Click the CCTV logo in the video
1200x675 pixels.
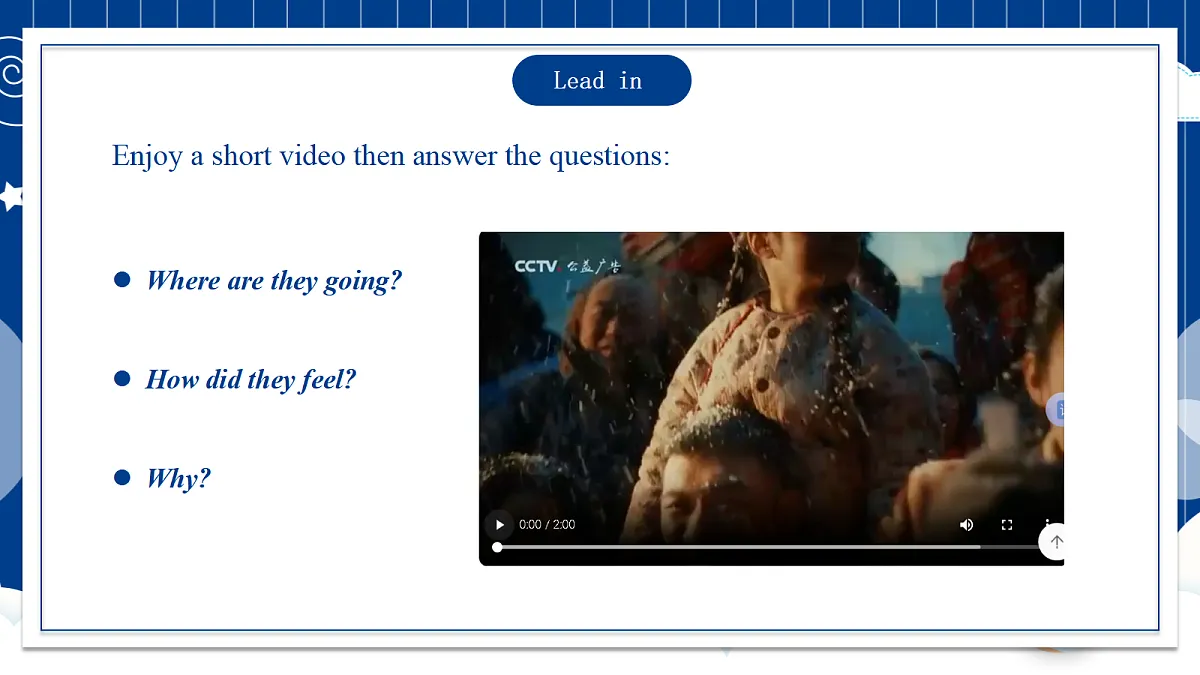point(535,266)
